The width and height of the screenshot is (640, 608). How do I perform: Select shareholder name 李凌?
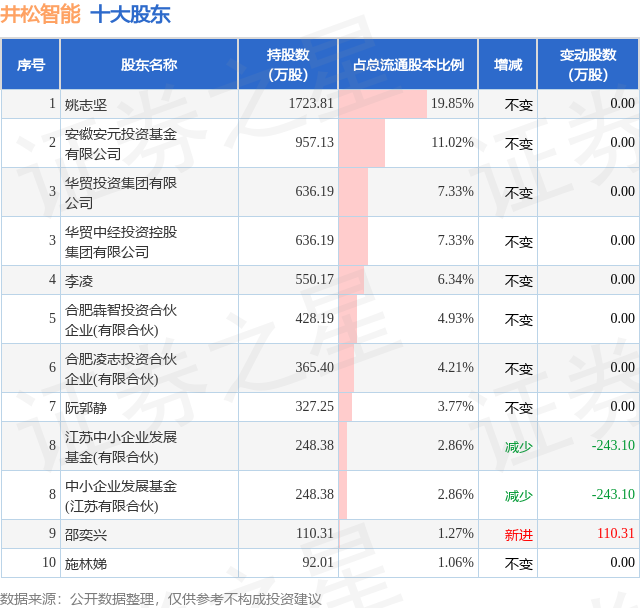coord(79,281)
